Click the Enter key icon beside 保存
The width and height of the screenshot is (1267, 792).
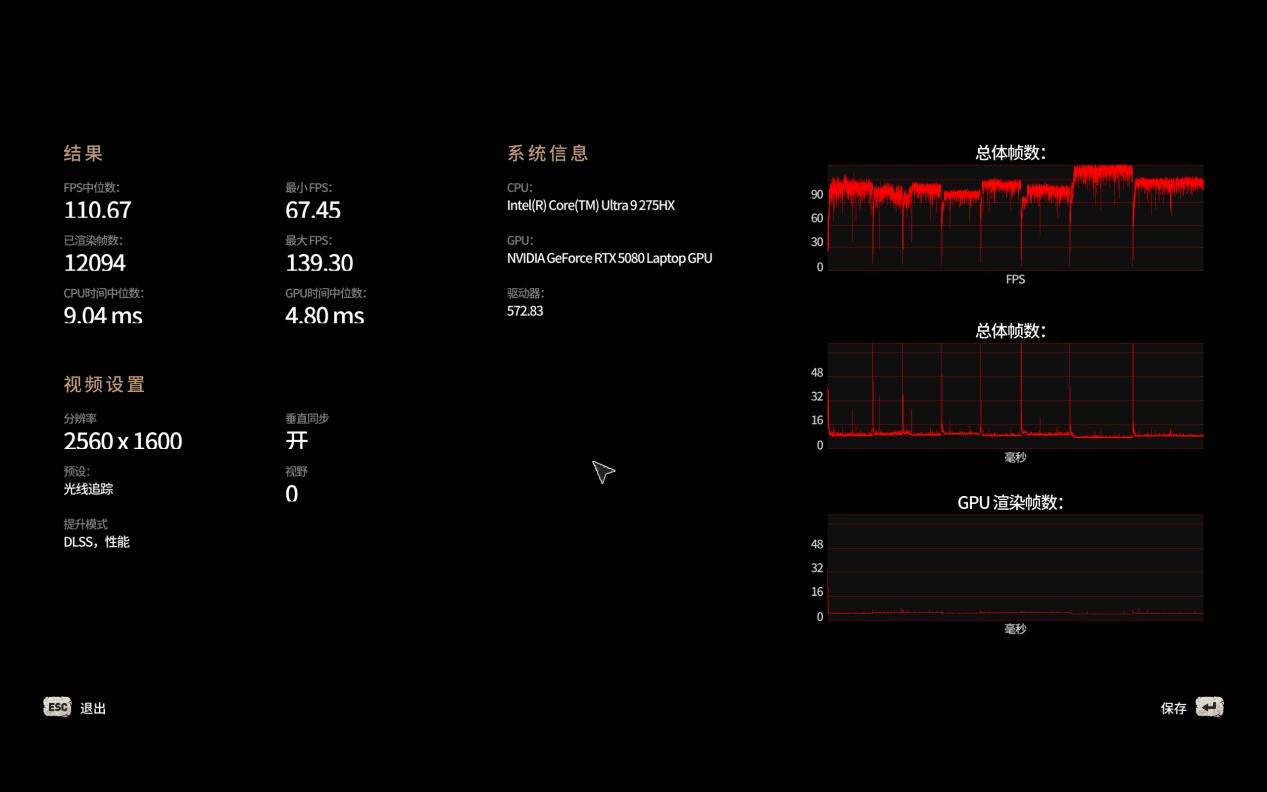(x=1209, y=707)
